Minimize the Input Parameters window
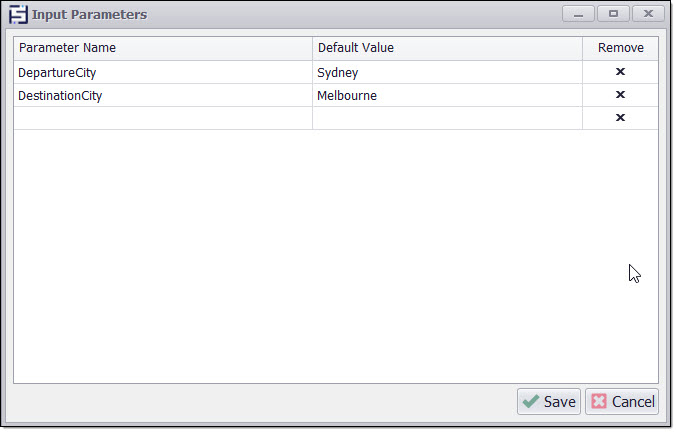 (578, 14)
